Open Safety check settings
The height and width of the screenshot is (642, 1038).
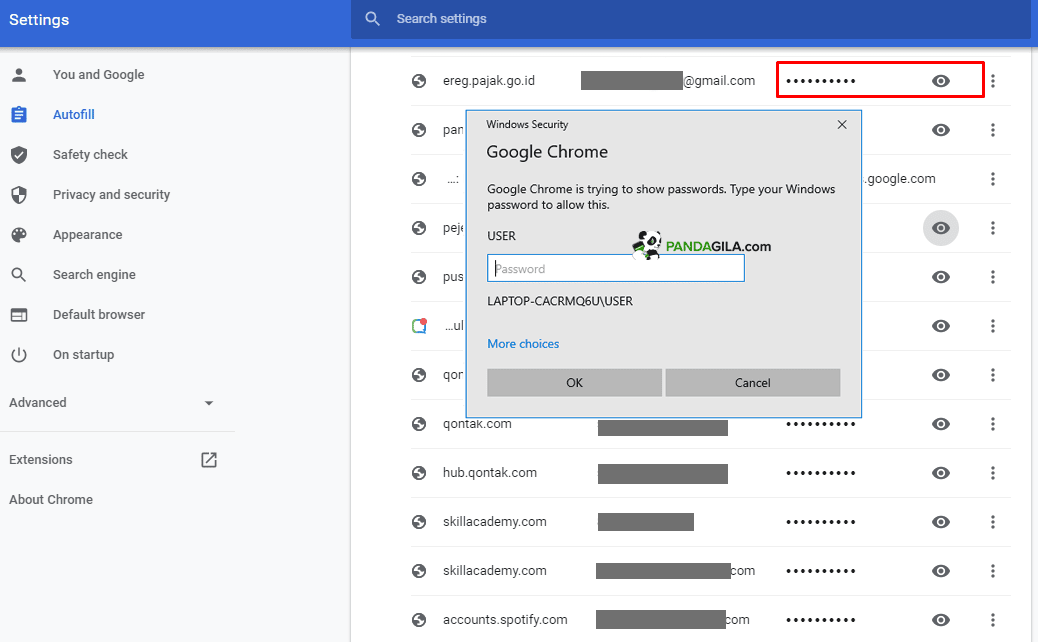90,155
